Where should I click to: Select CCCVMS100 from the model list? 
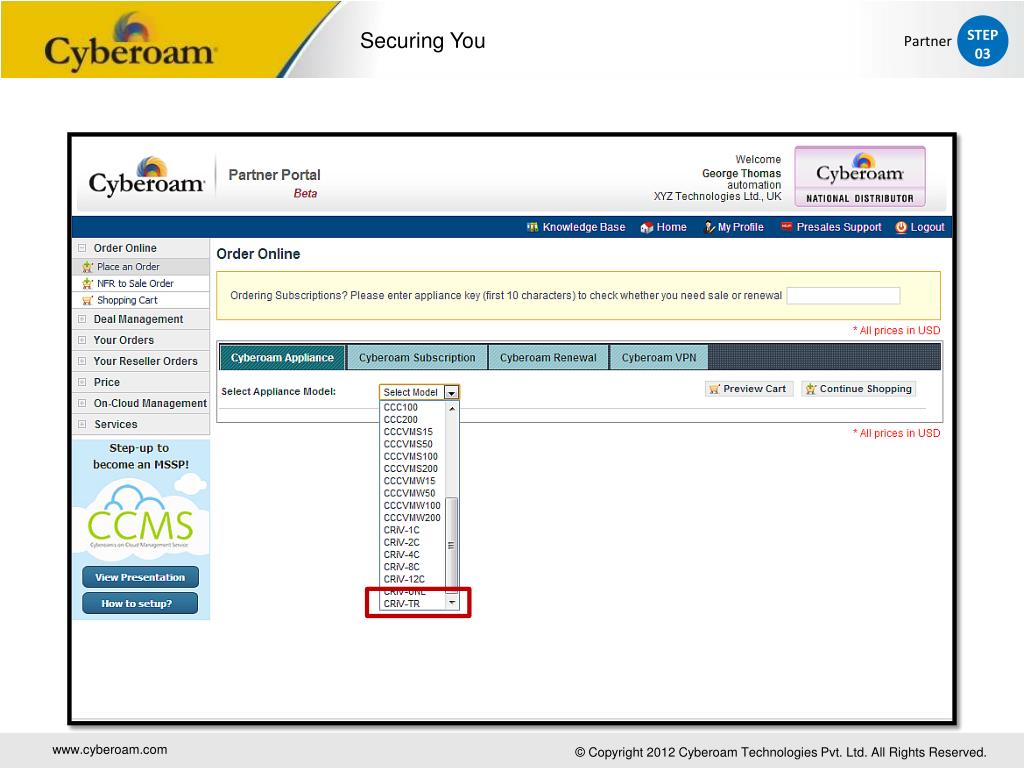[x=413, y=456]
